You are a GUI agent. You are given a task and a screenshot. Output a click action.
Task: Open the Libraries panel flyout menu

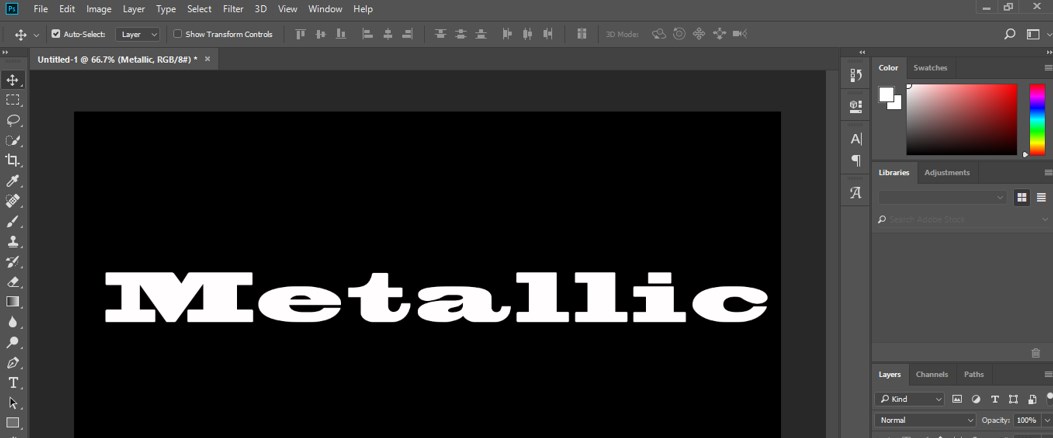1048,173
